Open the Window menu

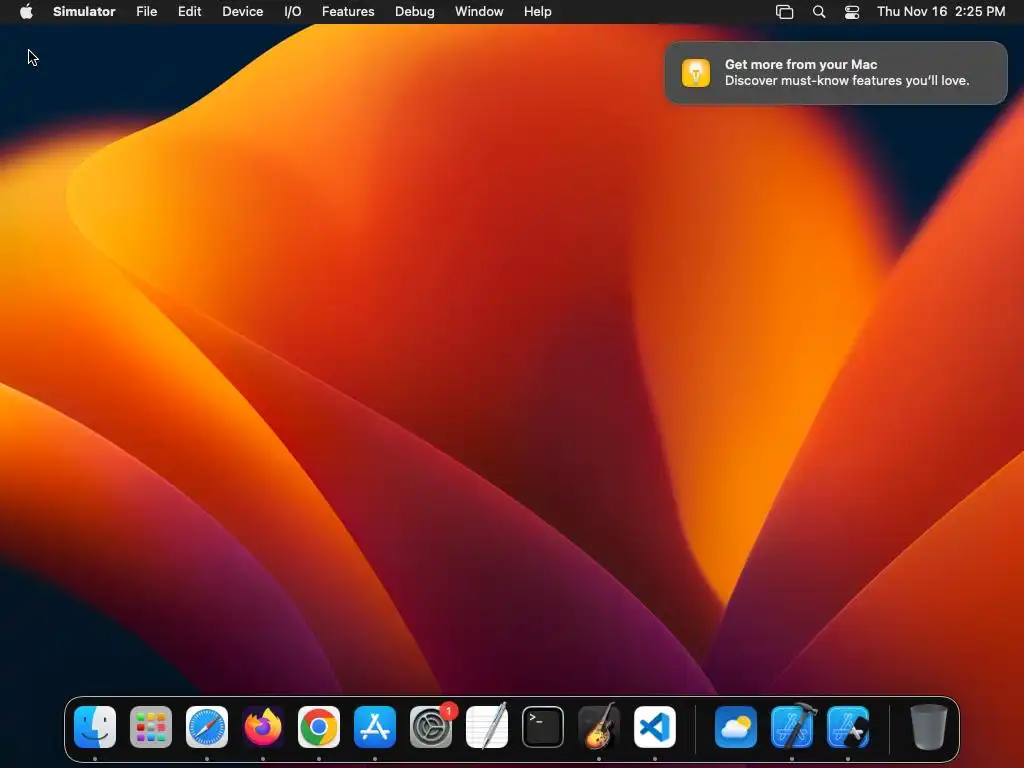(x=479, y=12)
